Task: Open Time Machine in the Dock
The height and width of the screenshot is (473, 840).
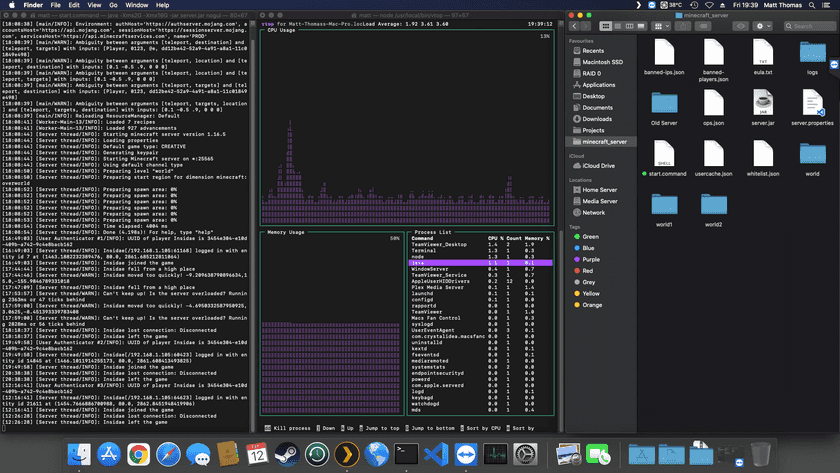Action: click(317, 455)
